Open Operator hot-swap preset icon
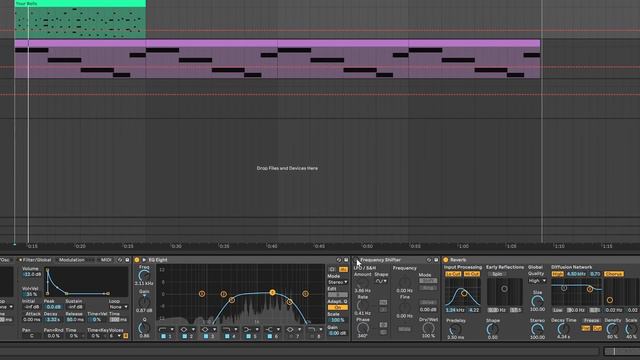Screen dimensions: 640x360 120,260
